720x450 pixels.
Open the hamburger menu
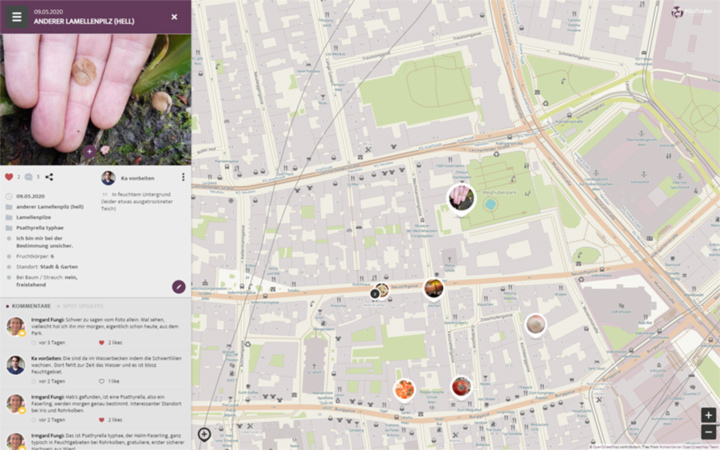pos(16,17)
